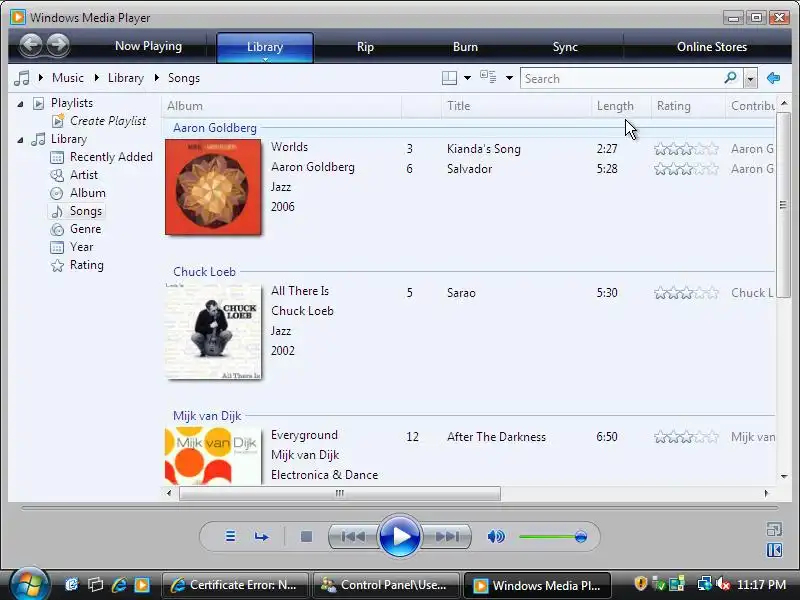The image size is (800, 600).
Task: Open the Windows Start button
Action: point(29,584)
